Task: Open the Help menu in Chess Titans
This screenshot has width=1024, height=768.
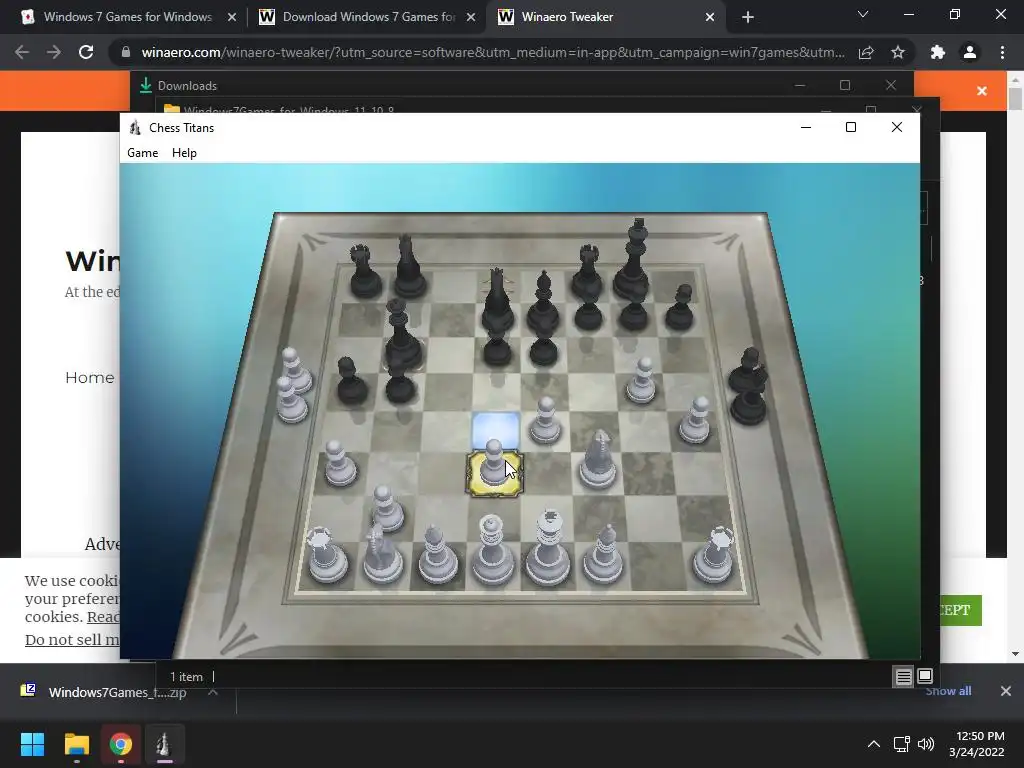Action: (x=184, y=153)
